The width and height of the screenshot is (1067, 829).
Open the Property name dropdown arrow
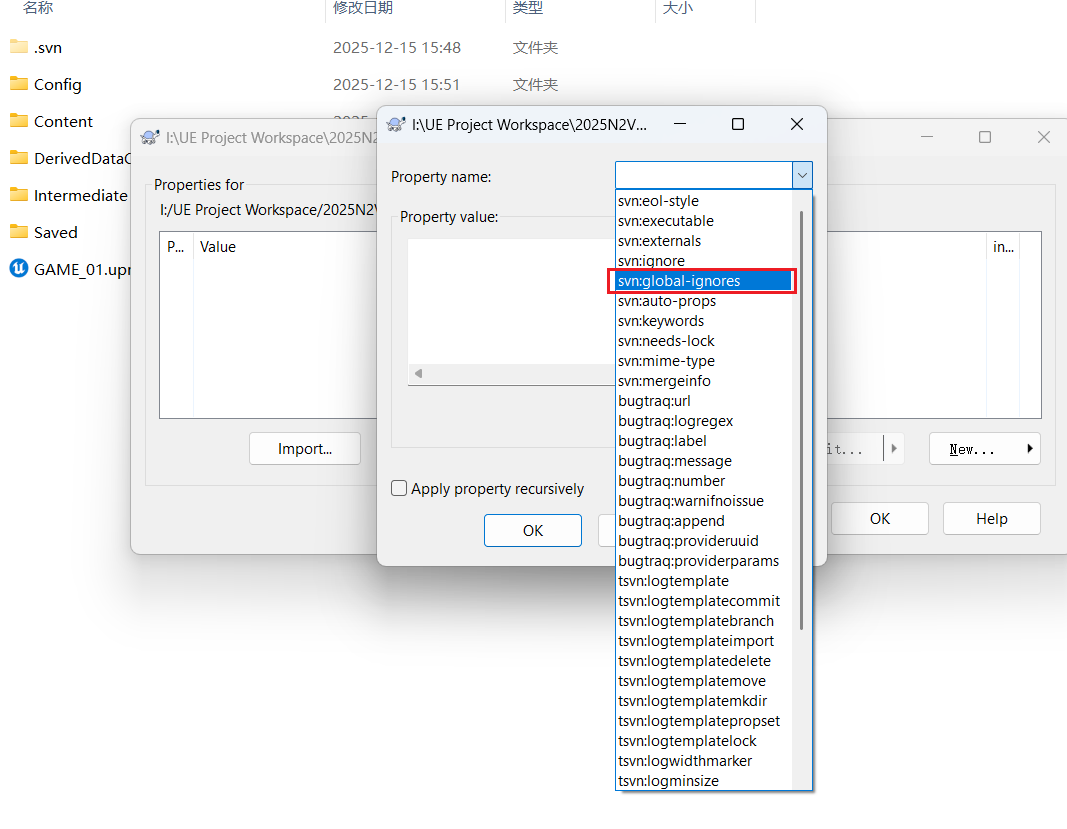(x=802, y=175)
